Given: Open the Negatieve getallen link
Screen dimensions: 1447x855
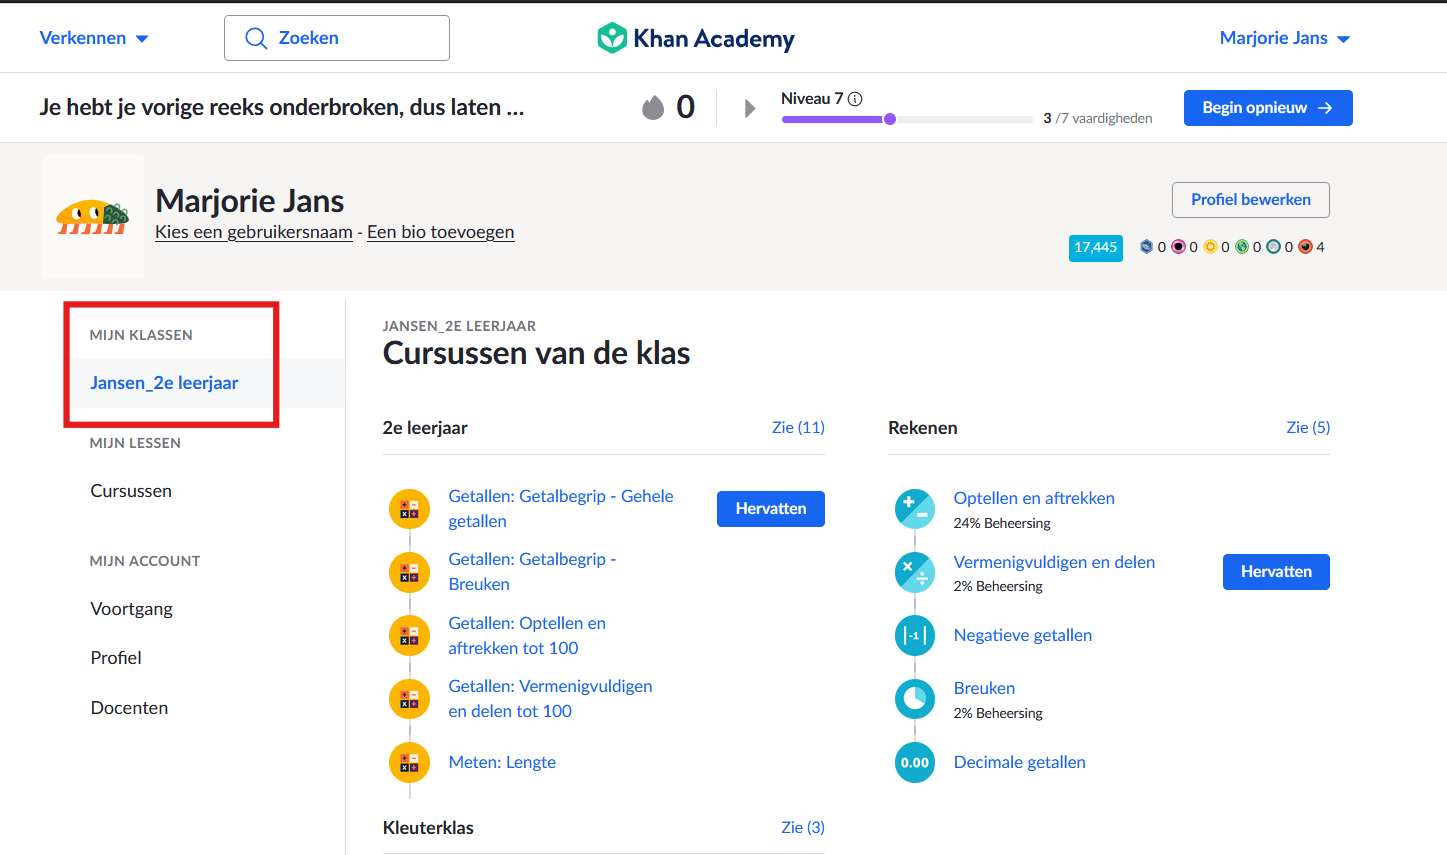Looking at the screenshot, I should [1022, 635].
